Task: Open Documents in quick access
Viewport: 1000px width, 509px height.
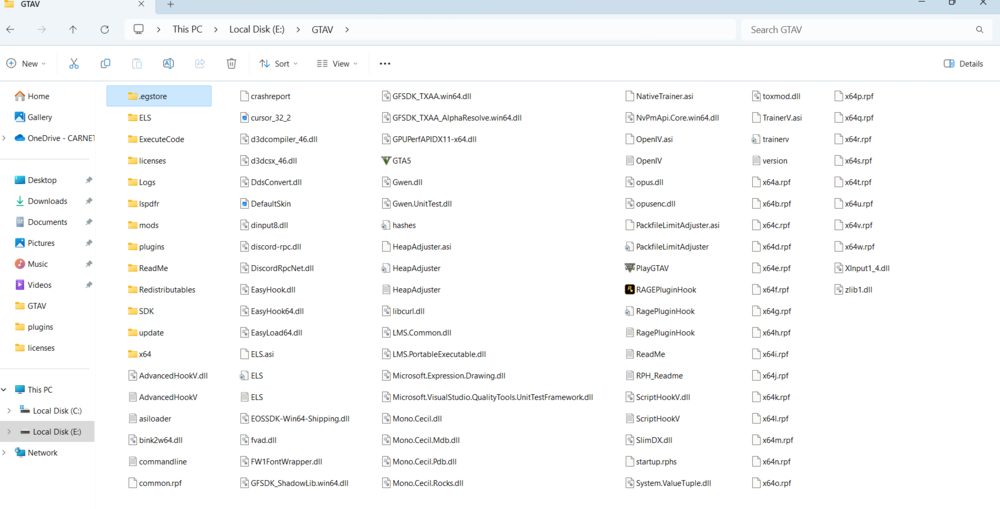Action: [x=41, y=222]
